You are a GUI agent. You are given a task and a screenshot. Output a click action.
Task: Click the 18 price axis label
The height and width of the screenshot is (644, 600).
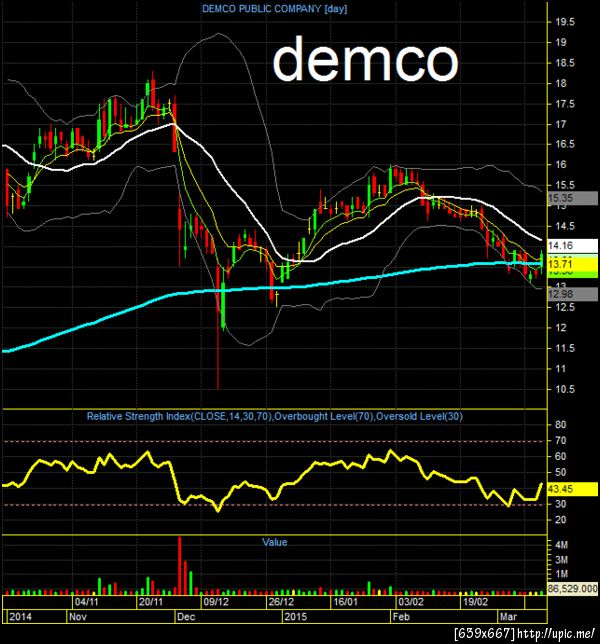561,83
